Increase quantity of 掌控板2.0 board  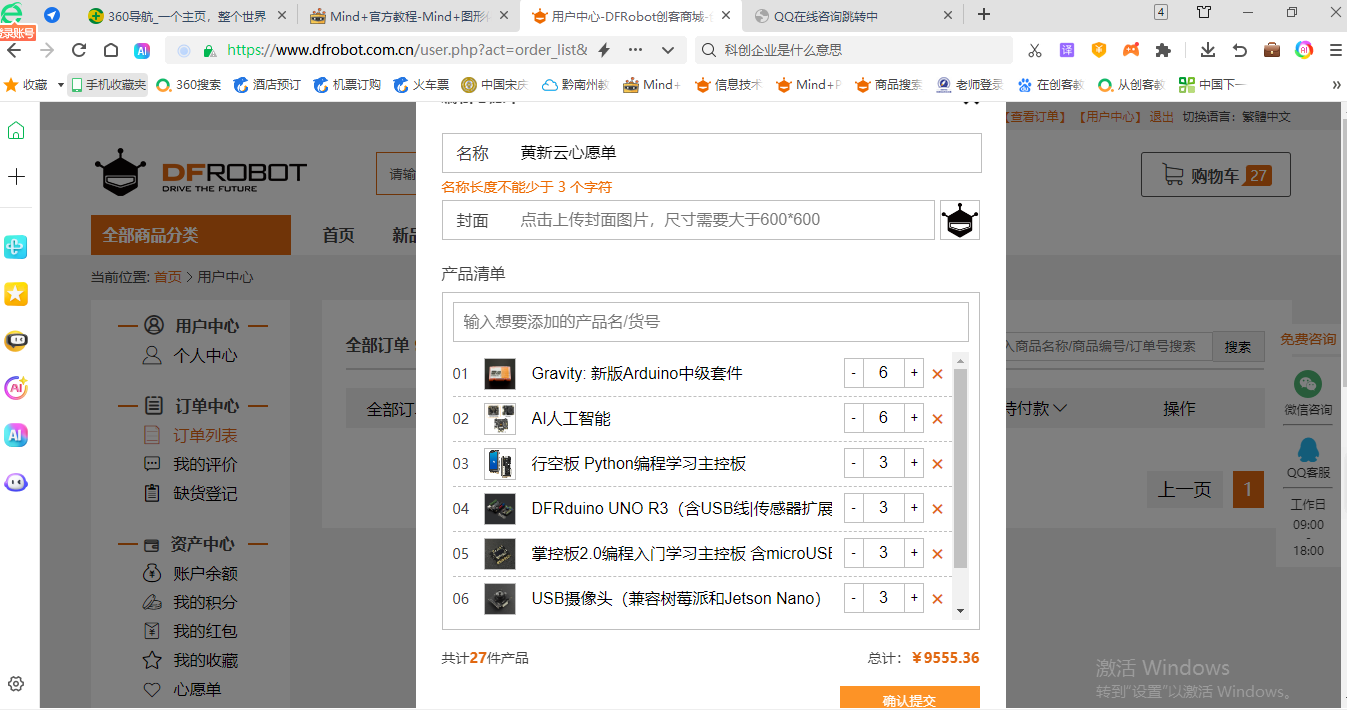(x=913, y=554)
